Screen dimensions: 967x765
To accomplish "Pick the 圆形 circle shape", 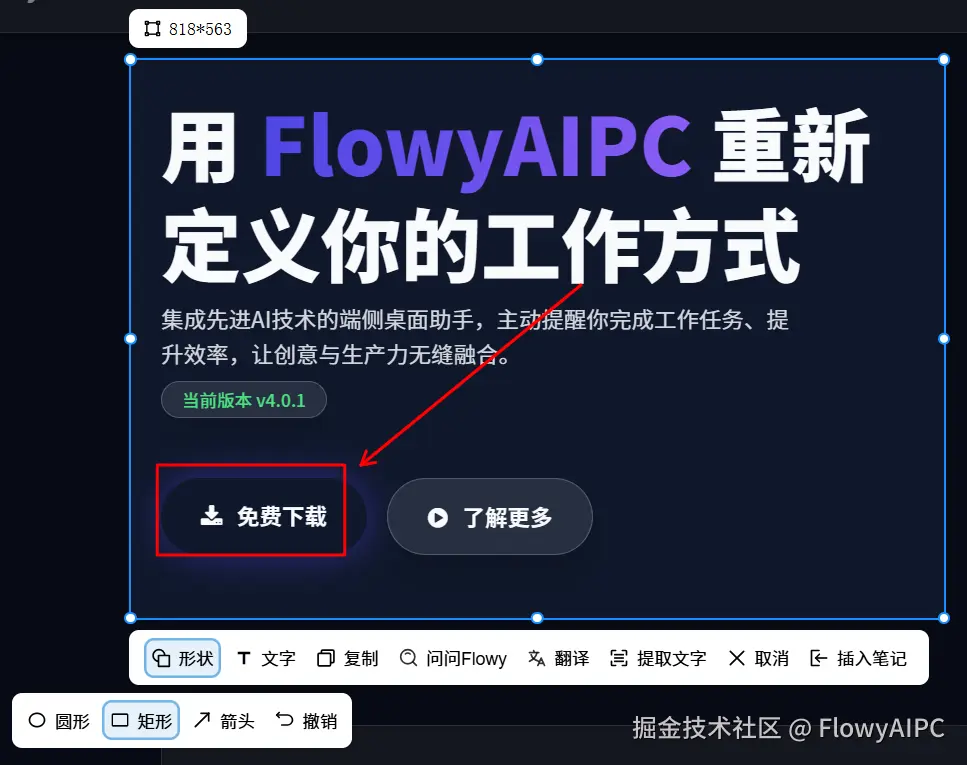I will (x=59, y=721).
